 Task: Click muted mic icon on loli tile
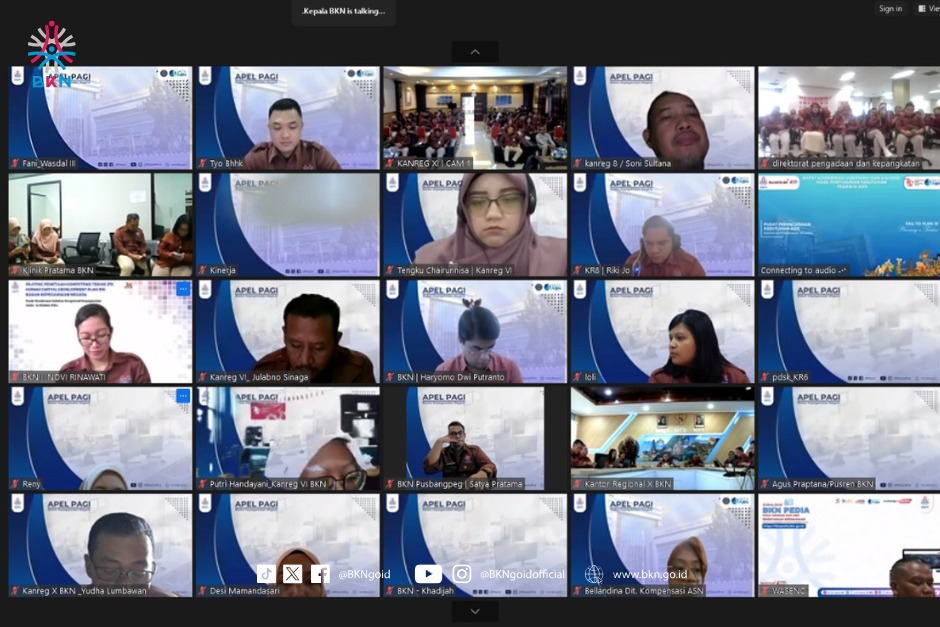578,377
